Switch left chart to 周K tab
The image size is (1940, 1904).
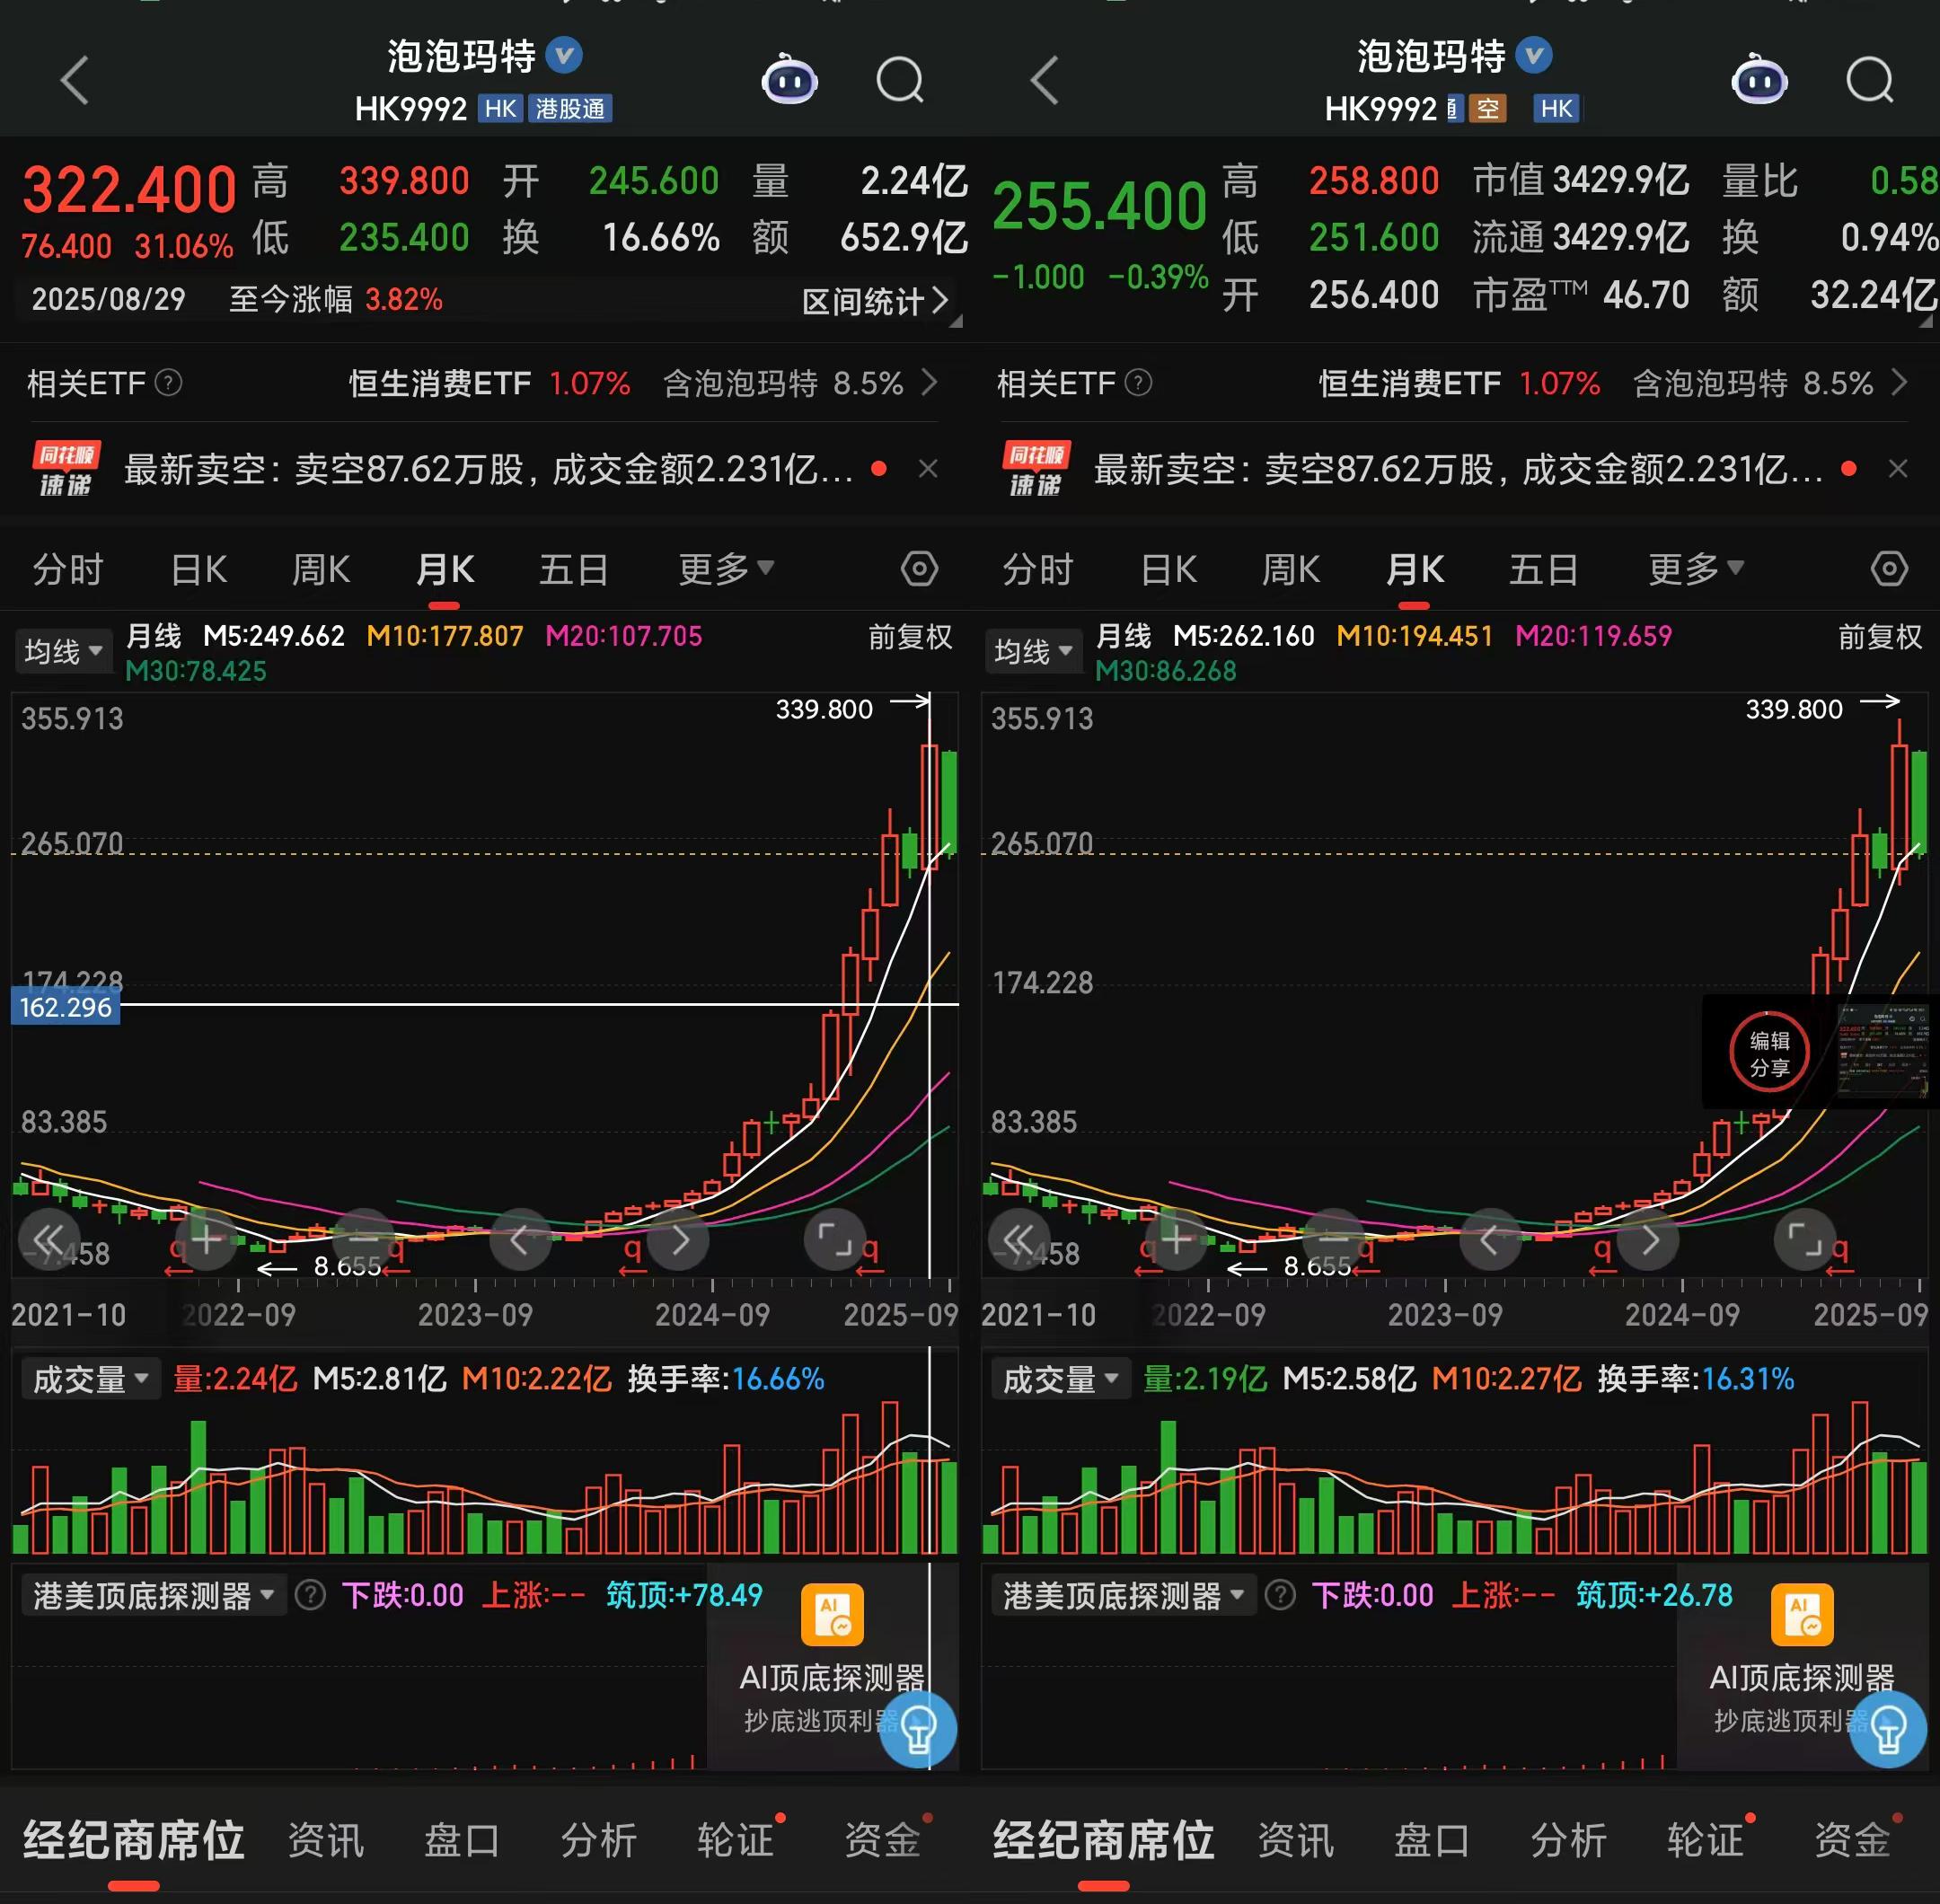point(321,569)
